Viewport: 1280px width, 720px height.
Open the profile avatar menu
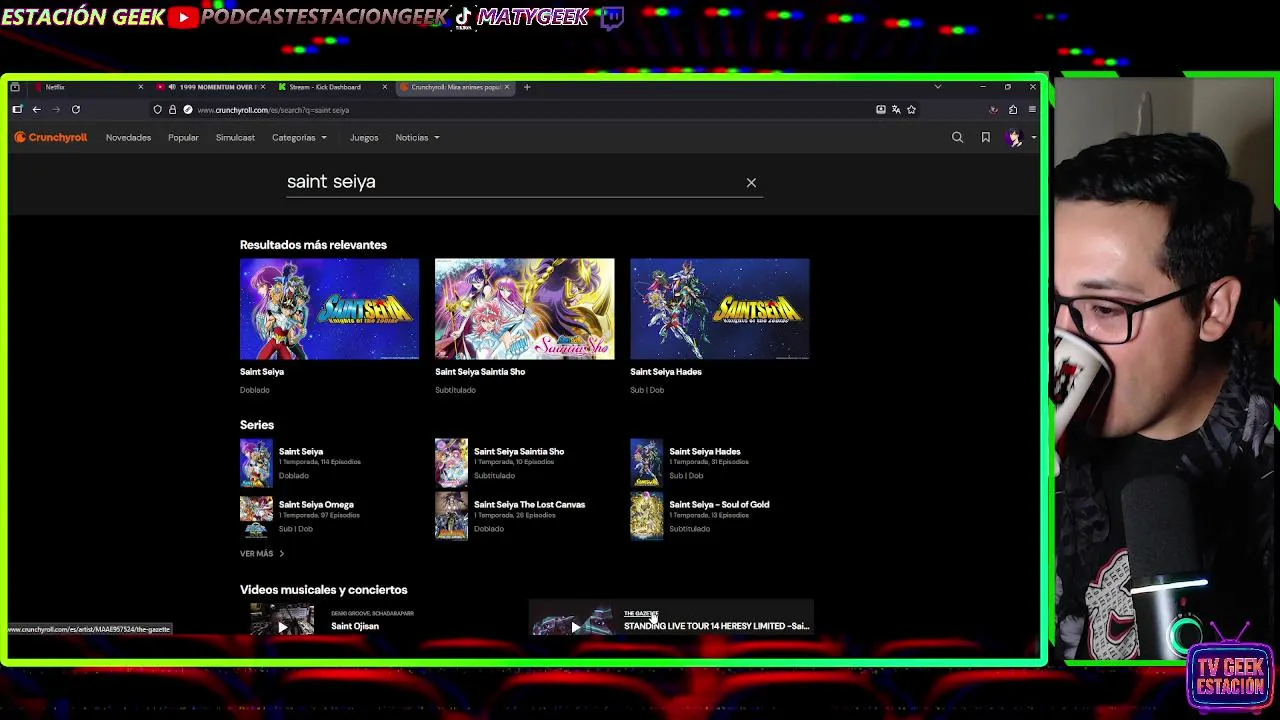coord(1015,138)
